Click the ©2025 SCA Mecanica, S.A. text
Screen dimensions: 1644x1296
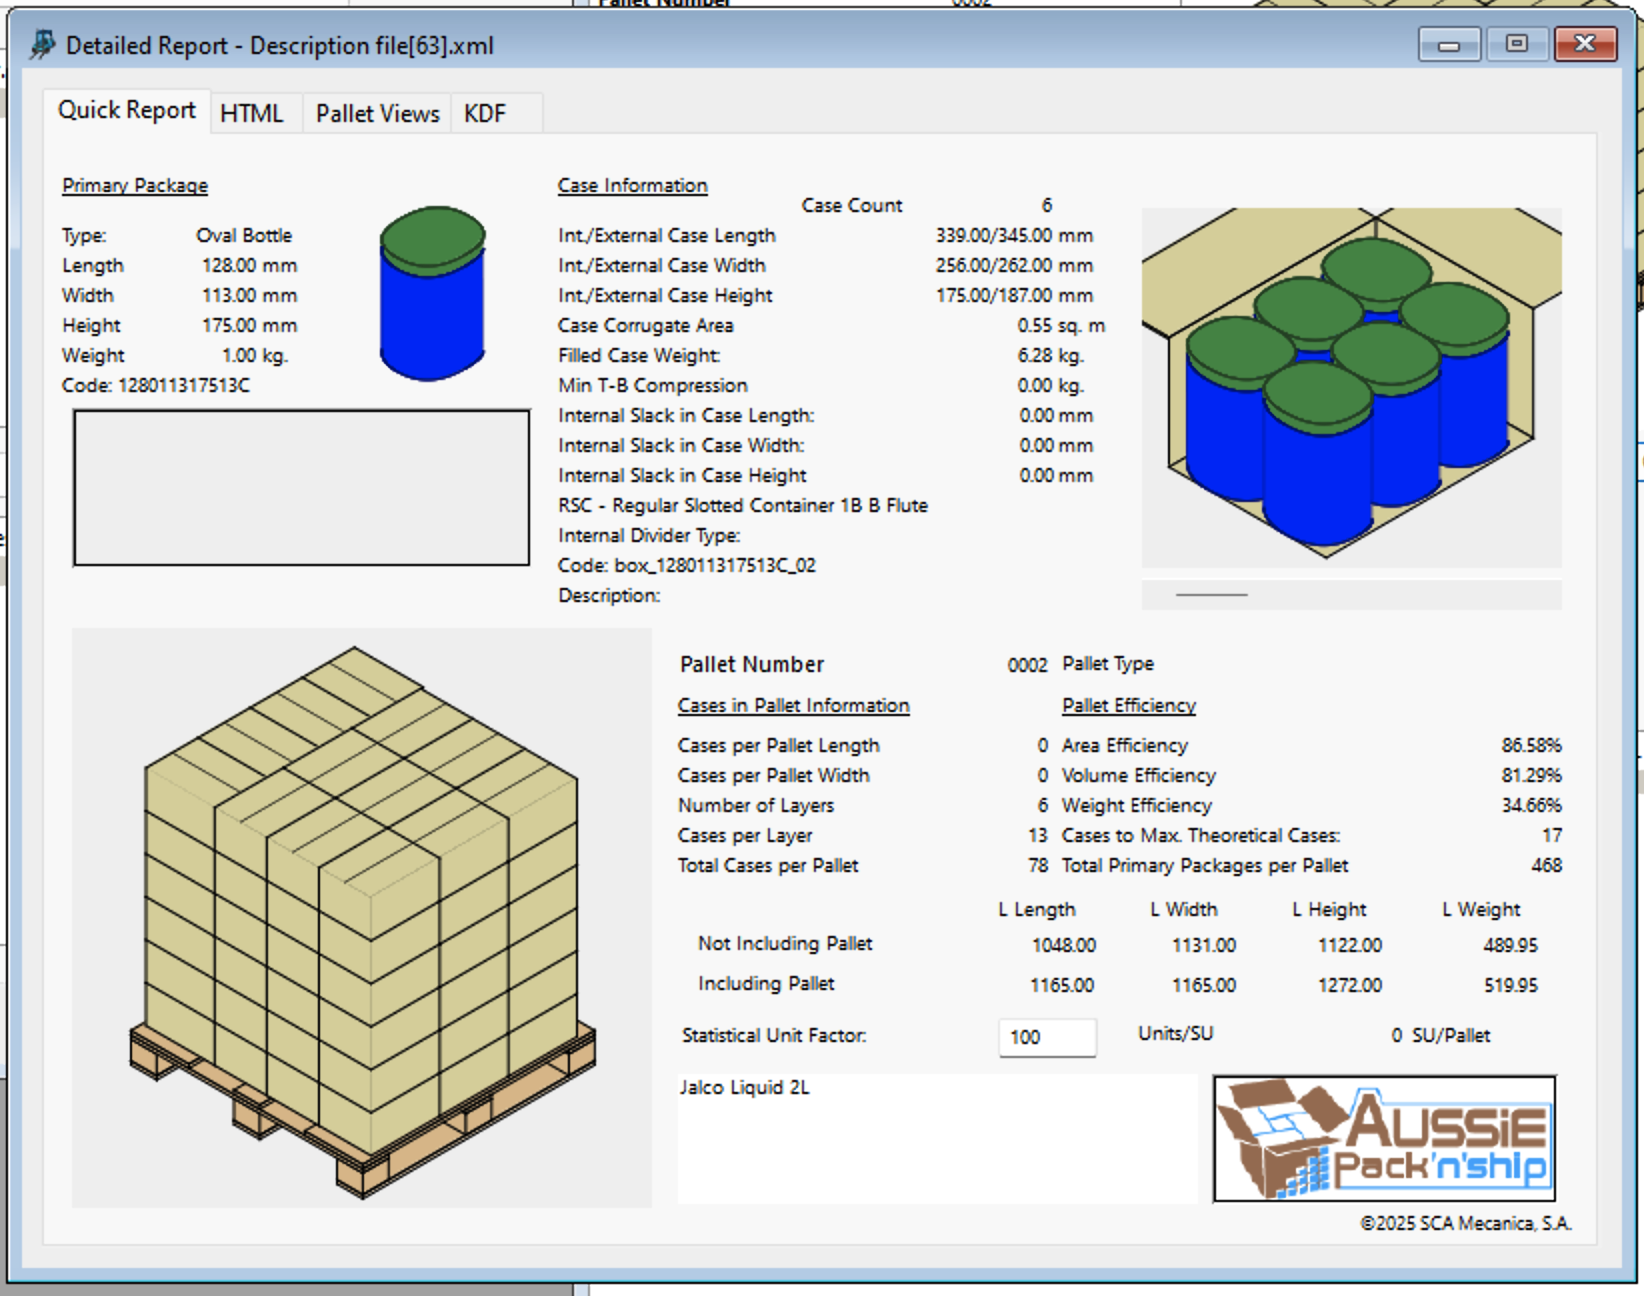point(1466,1223)
